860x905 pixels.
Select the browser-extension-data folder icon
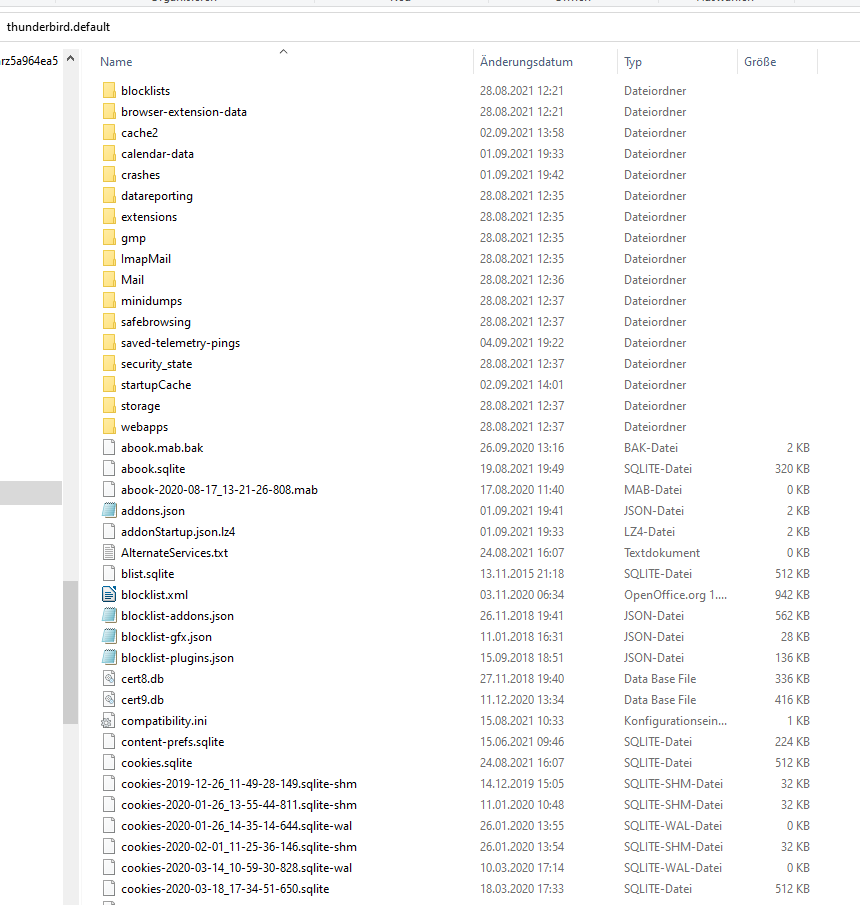tap(109, 111)
